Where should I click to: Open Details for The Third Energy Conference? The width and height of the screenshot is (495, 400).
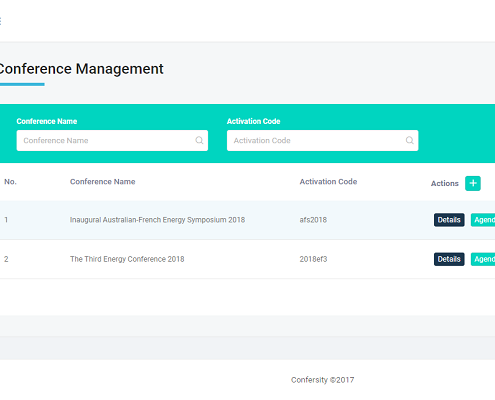449,259
